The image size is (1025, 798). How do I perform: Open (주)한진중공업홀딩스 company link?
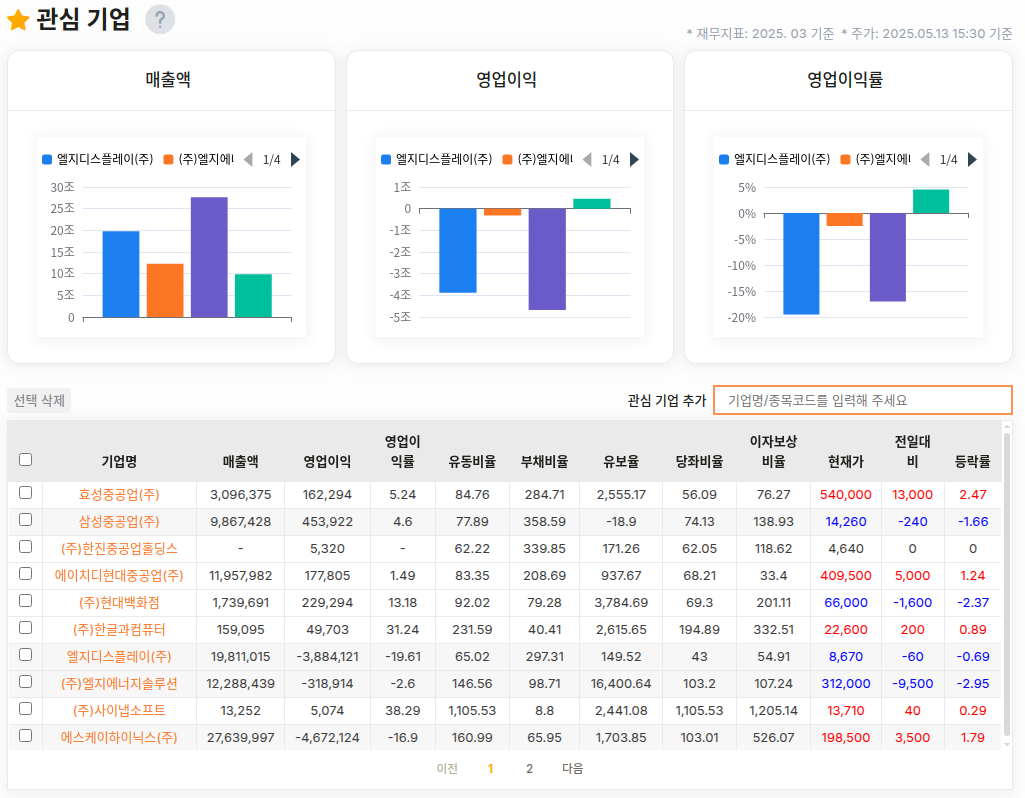[119, 548]
